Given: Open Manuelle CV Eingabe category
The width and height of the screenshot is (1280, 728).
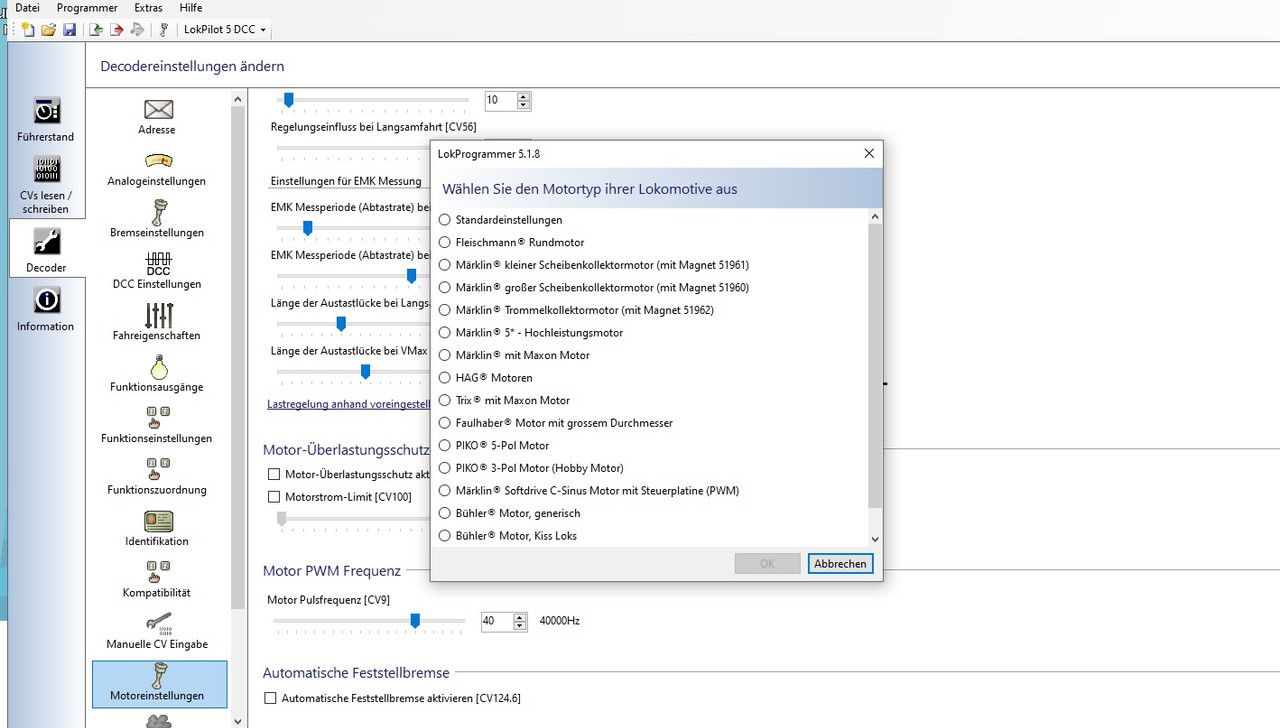Looking at the screenshot, I should point(157,632).
